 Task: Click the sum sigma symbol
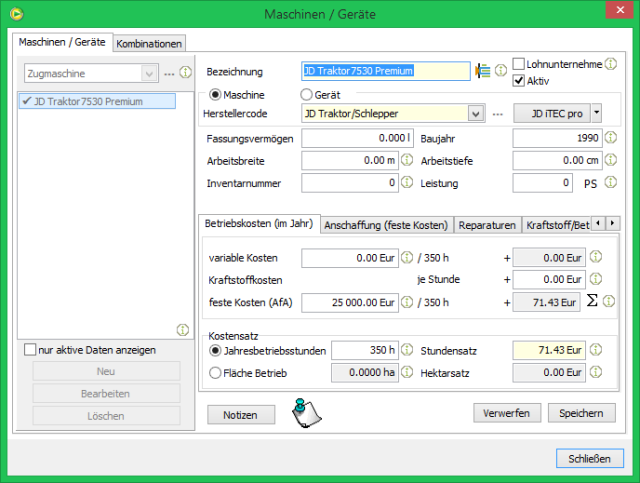[x=591, y=301]
